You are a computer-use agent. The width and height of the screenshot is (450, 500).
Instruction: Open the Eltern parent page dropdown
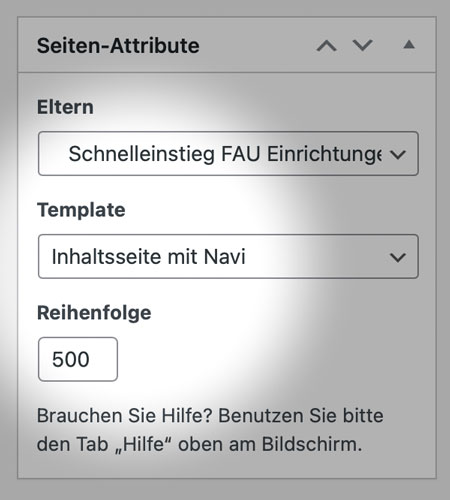point(228,154)
